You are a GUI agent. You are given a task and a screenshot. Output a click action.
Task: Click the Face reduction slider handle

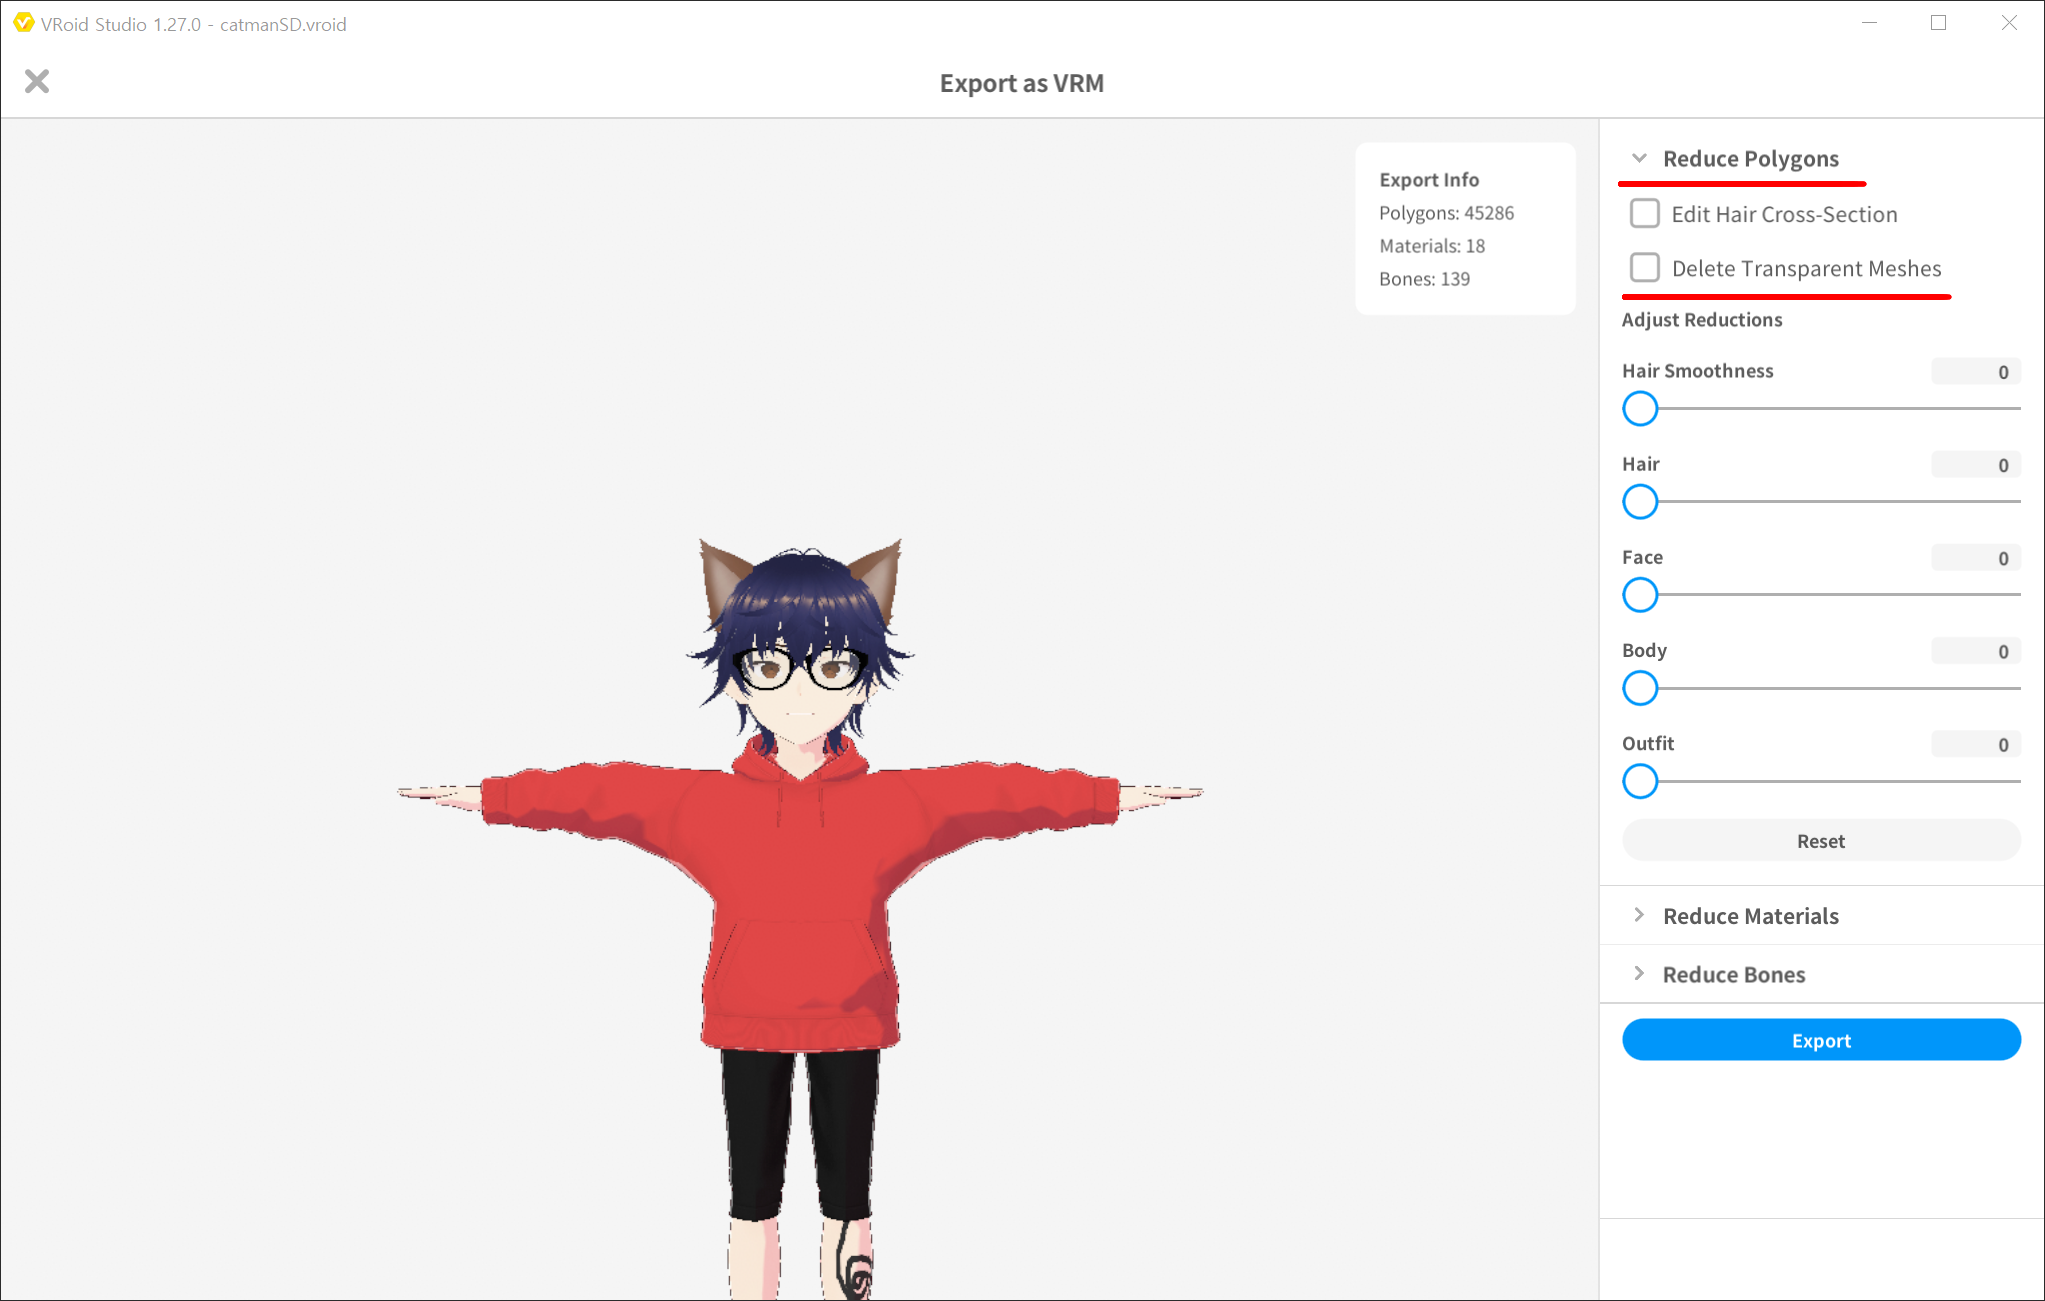pyautogui.click(x=1640, y=595)
